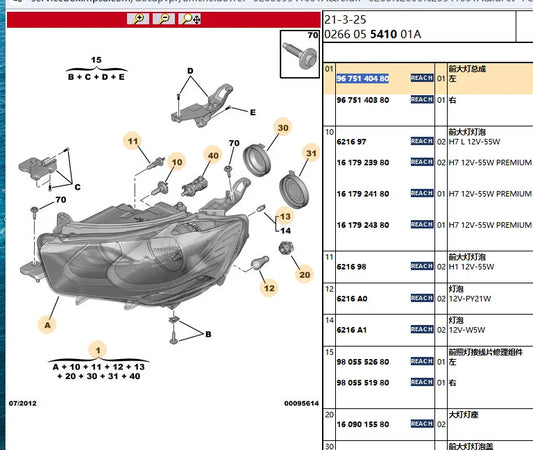Viewport: 533px width, 450px height.
Task: Click REACH badge for part 6216 97
Action: pyautogui.click(x=422, y=141)
